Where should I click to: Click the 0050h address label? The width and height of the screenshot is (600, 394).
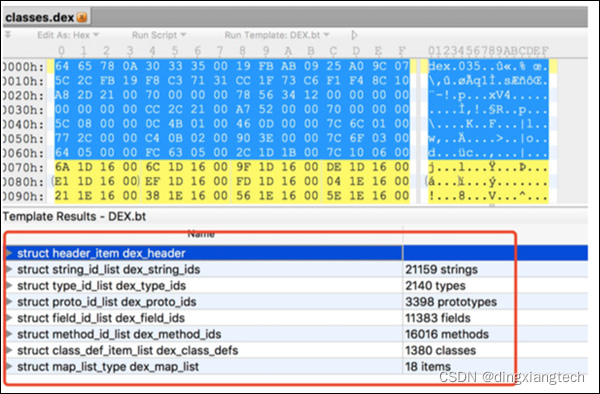point(23,138)
